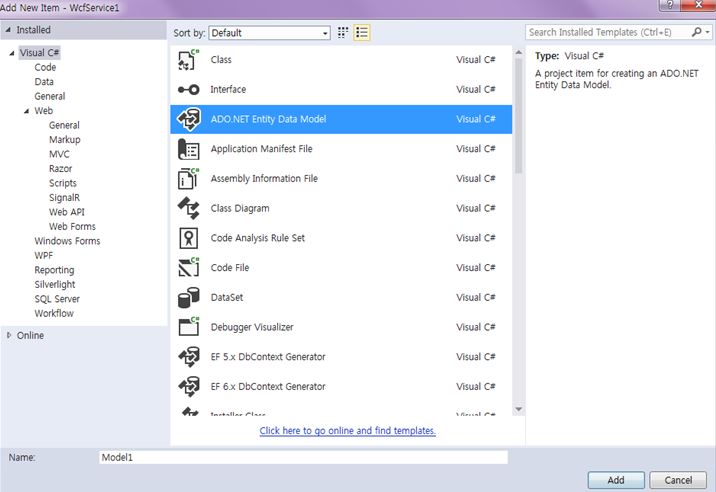716x492 pixels.
Task: Select the Data category
Action: click(x=44, y=82)
